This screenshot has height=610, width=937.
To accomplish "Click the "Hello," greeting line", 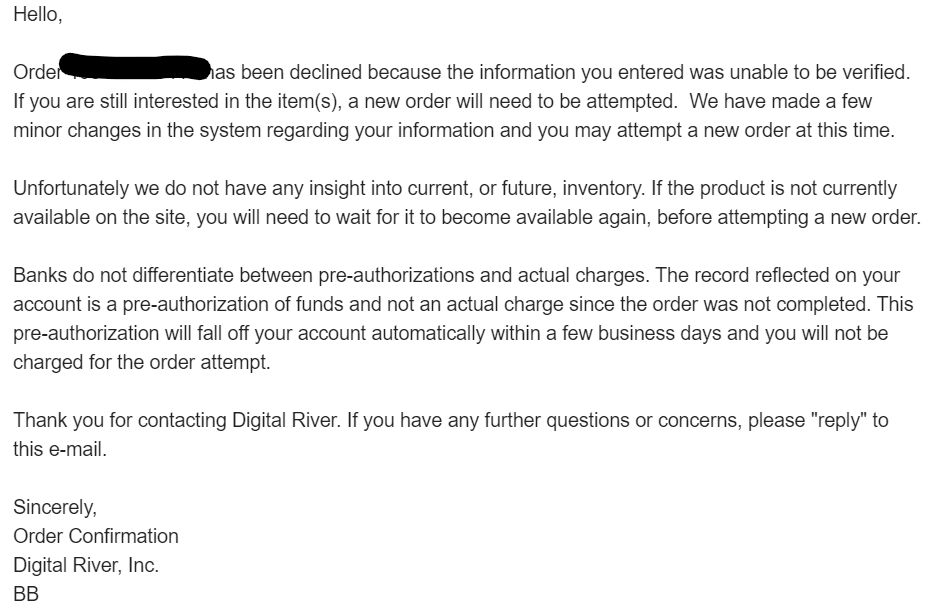I will [x=38, y=14].
